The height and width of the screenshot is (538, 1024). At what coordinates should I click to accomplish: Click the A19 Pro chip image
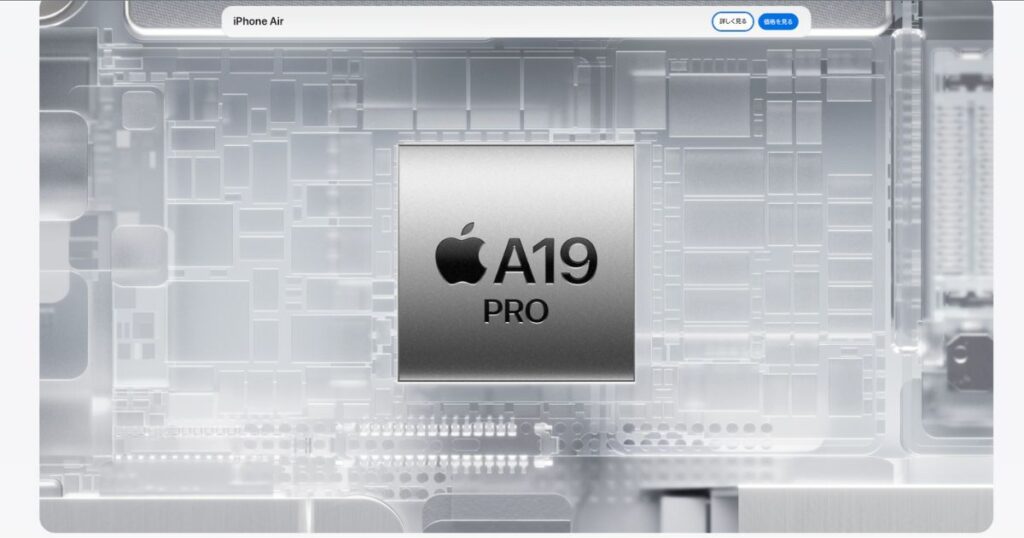516,262
